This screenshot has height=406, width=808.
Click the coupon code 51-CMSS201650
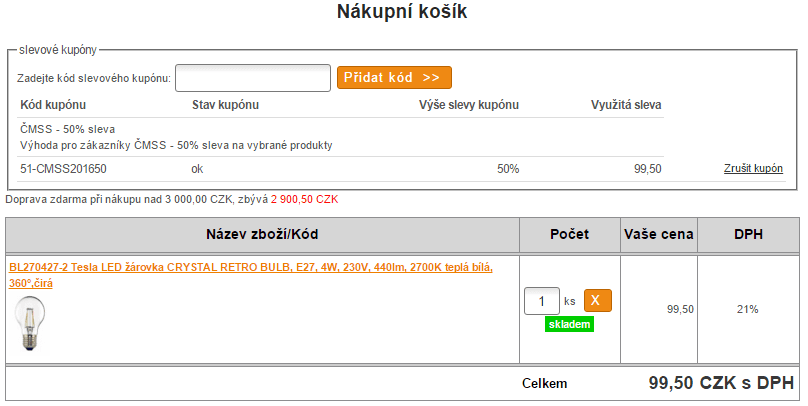(x=63, y=169)
